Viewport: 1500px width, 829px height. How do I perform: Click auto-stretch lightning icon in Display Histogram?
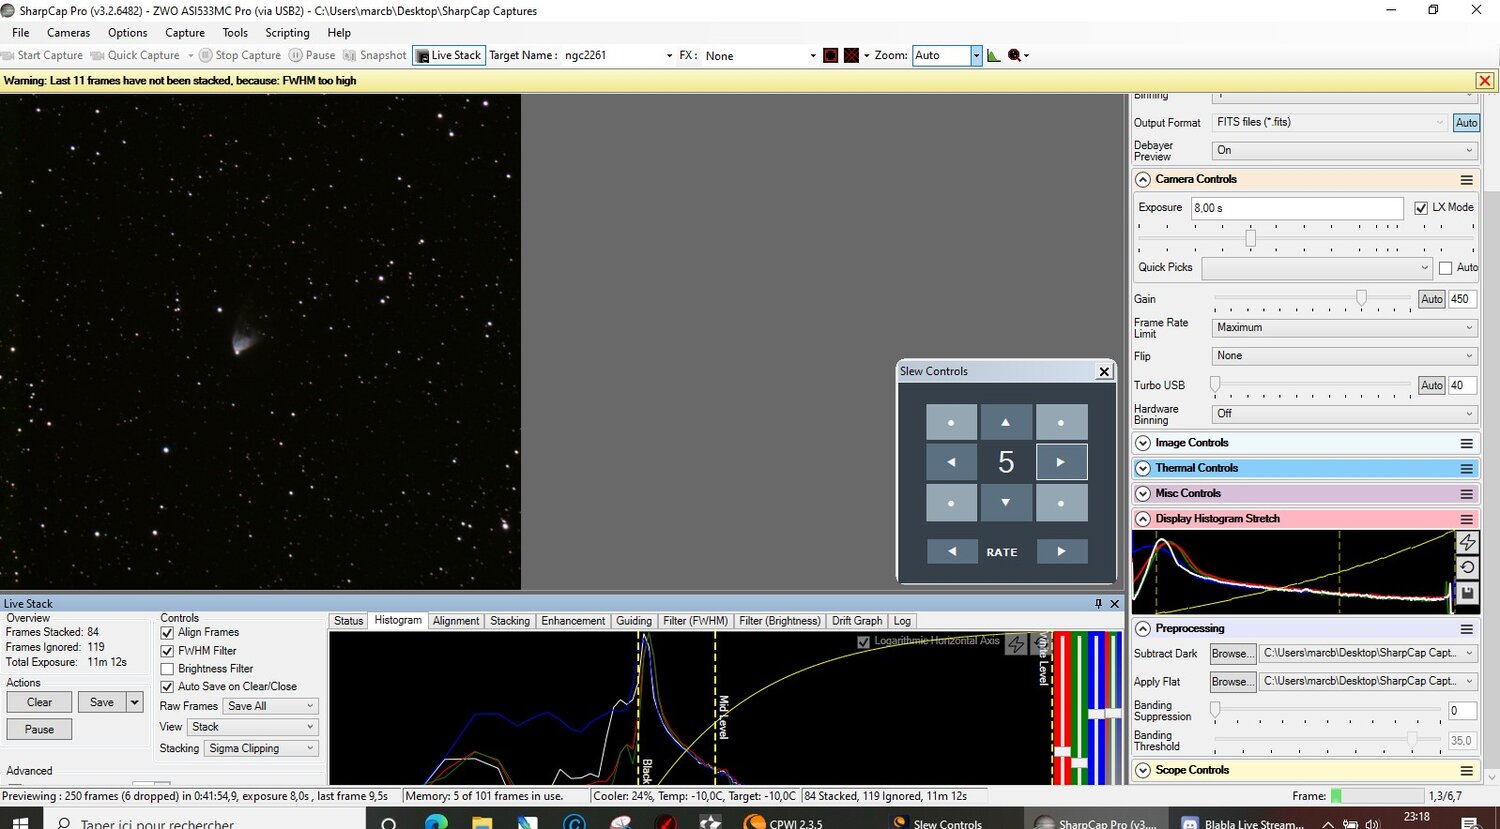tap(1467, 542)
